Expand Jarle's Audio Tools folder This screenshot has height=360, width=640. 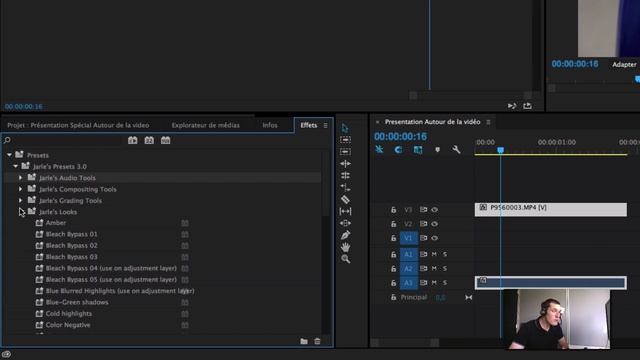20,178
